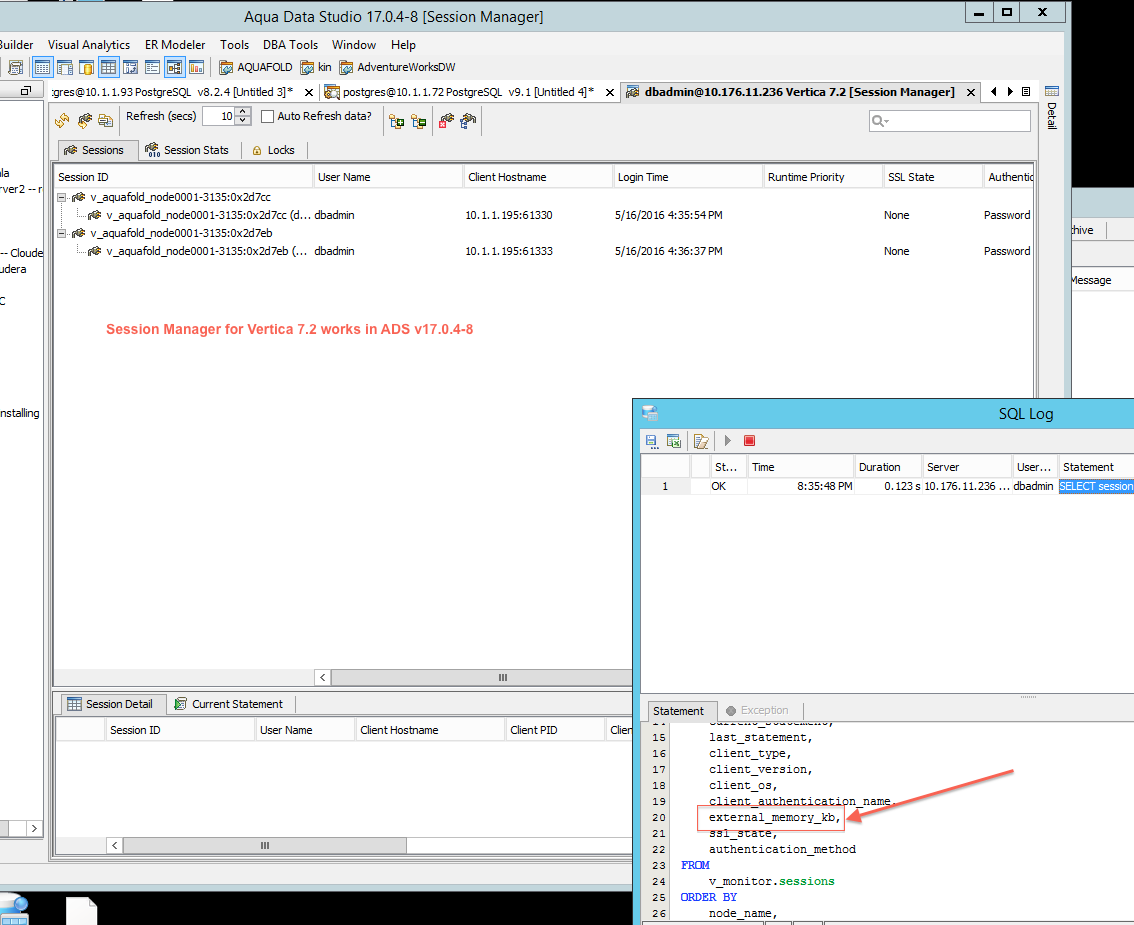Open the Tools menu
This screenshot has height=925, width=1134.
(234, 45)
